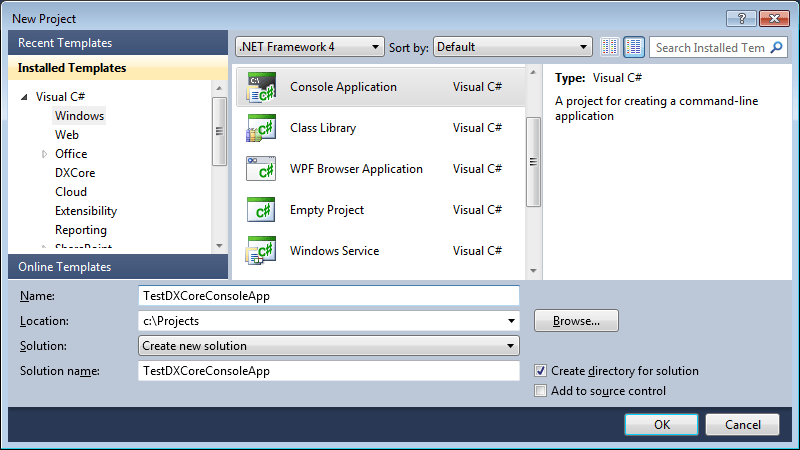Click the WPF Browser Application name text
This screenshot has width=800, height=450.
(356, 169)
